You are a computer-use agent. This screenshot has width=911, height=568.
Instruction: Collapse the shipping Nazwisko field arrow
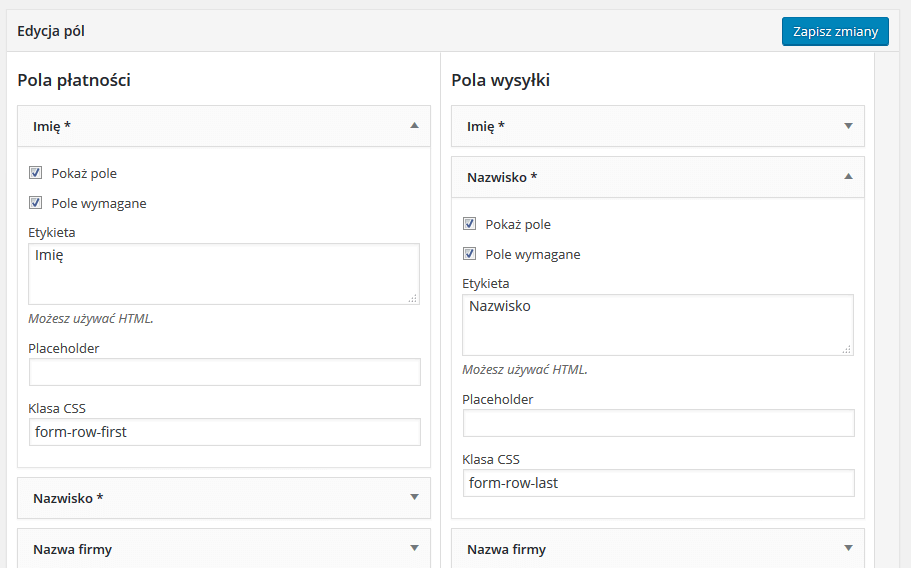click(x=848, y=177)
